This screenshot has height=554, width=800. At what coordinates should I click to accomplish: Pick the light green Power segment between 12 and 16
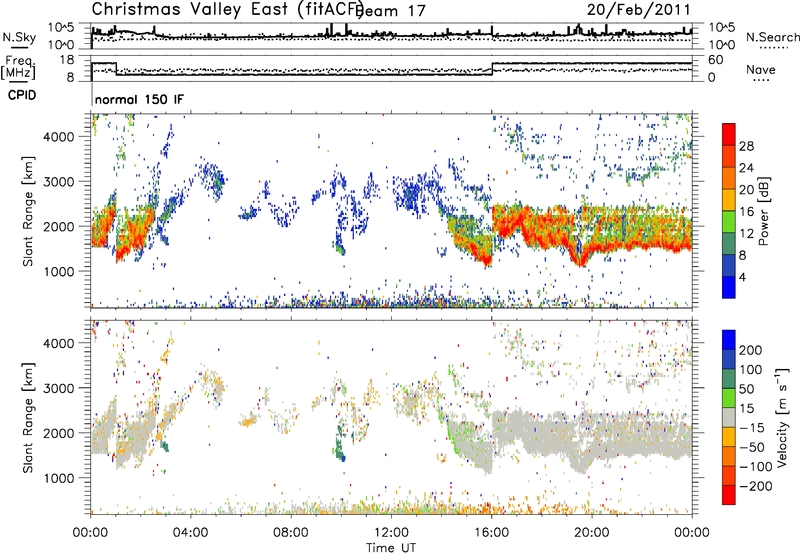click(x=729, y=222)
